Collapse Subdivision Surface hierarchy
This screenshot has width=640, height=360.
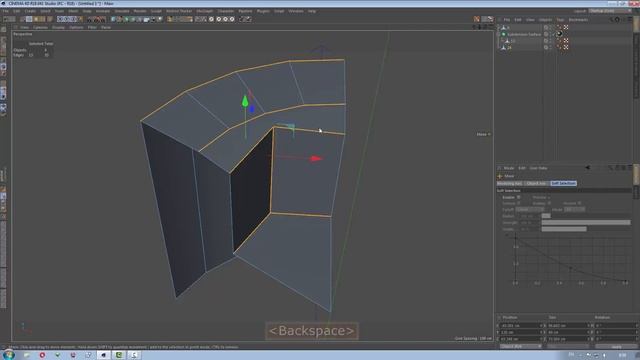point(498,34)
